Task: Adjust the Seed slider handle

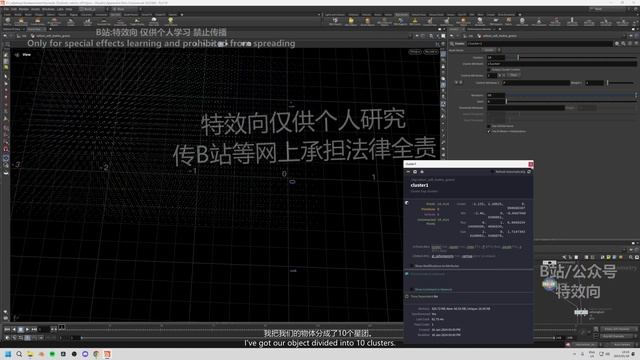Action: coord(507,101)
